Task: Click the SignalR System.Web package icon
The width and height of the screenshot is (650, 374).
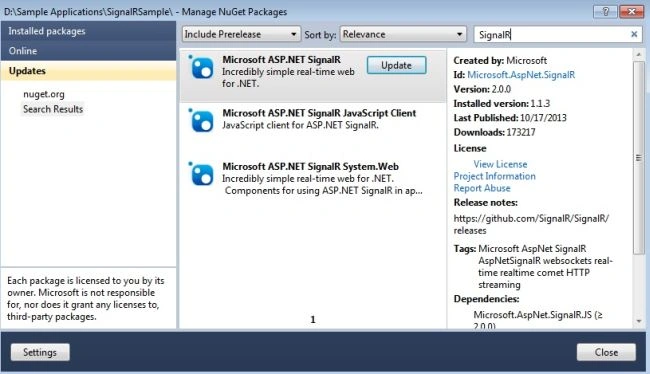Action: pos(201,174)
